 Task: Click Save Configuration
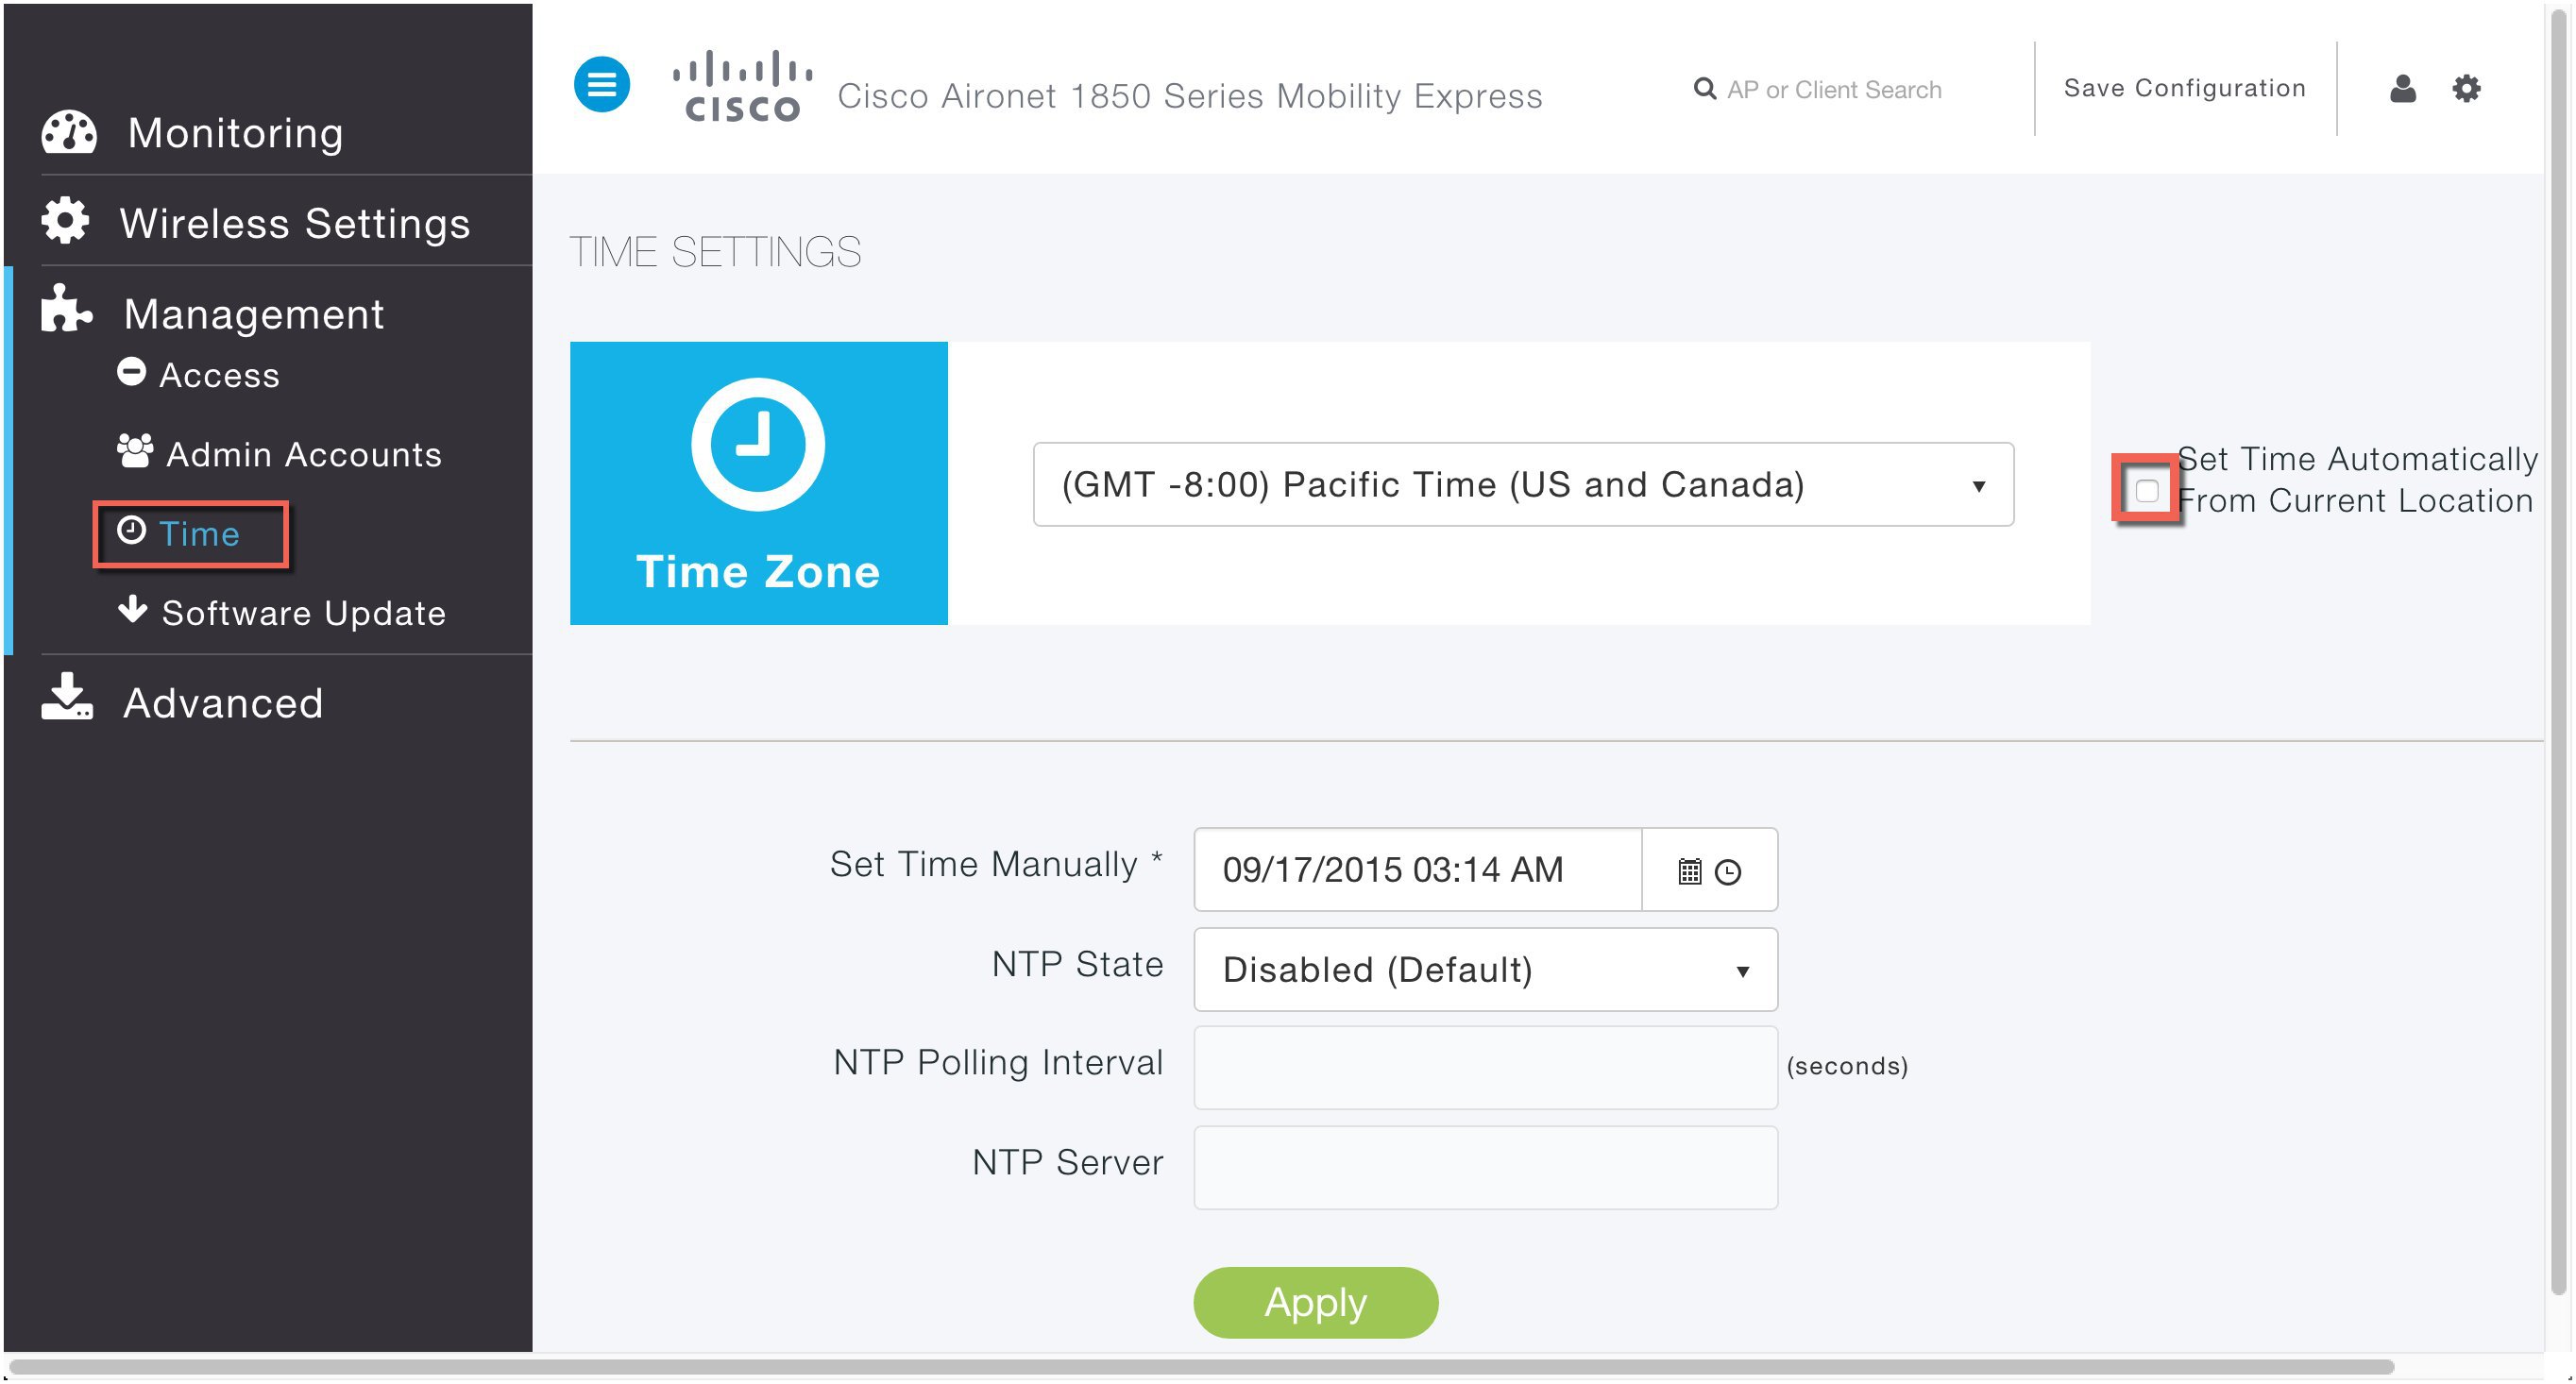(x=2184, y=88)
